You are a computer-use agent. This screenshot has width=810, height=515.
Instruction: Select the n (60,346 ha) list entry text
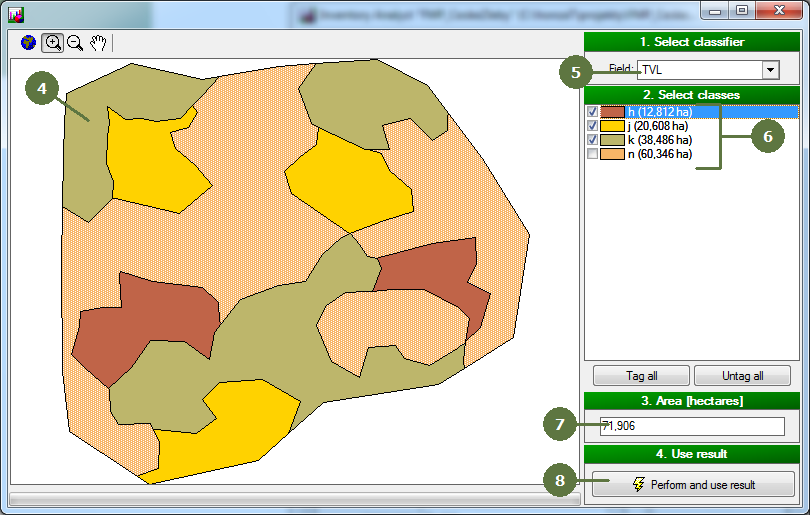click(x=660, y=154)
